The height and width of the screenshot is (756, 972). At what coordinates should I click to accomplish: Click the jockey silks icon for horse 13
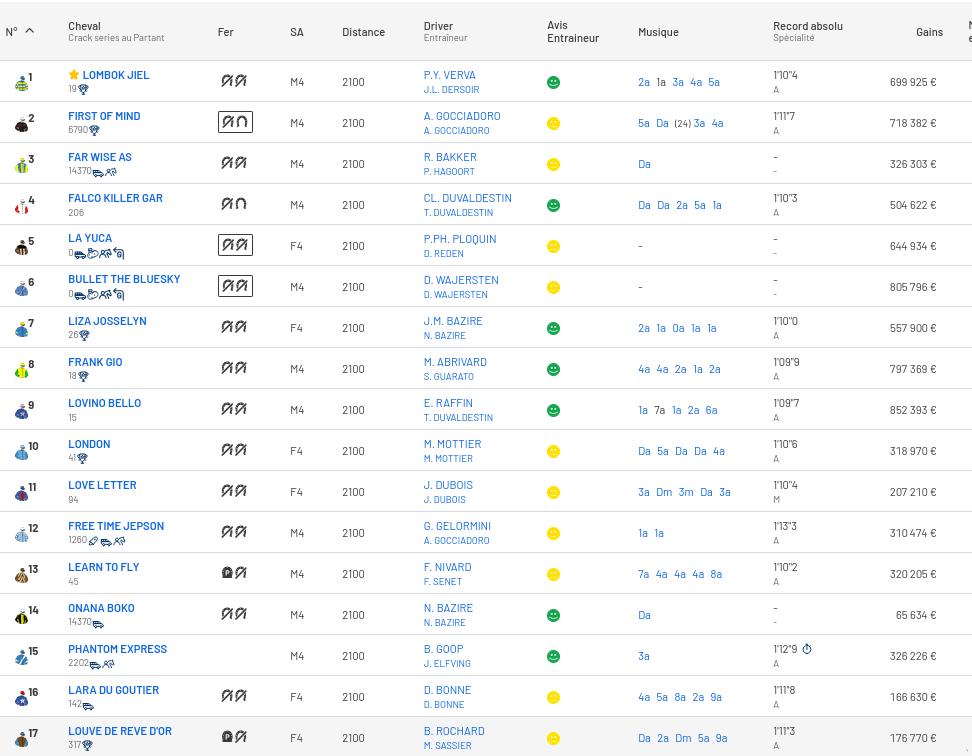click(22, 576)
